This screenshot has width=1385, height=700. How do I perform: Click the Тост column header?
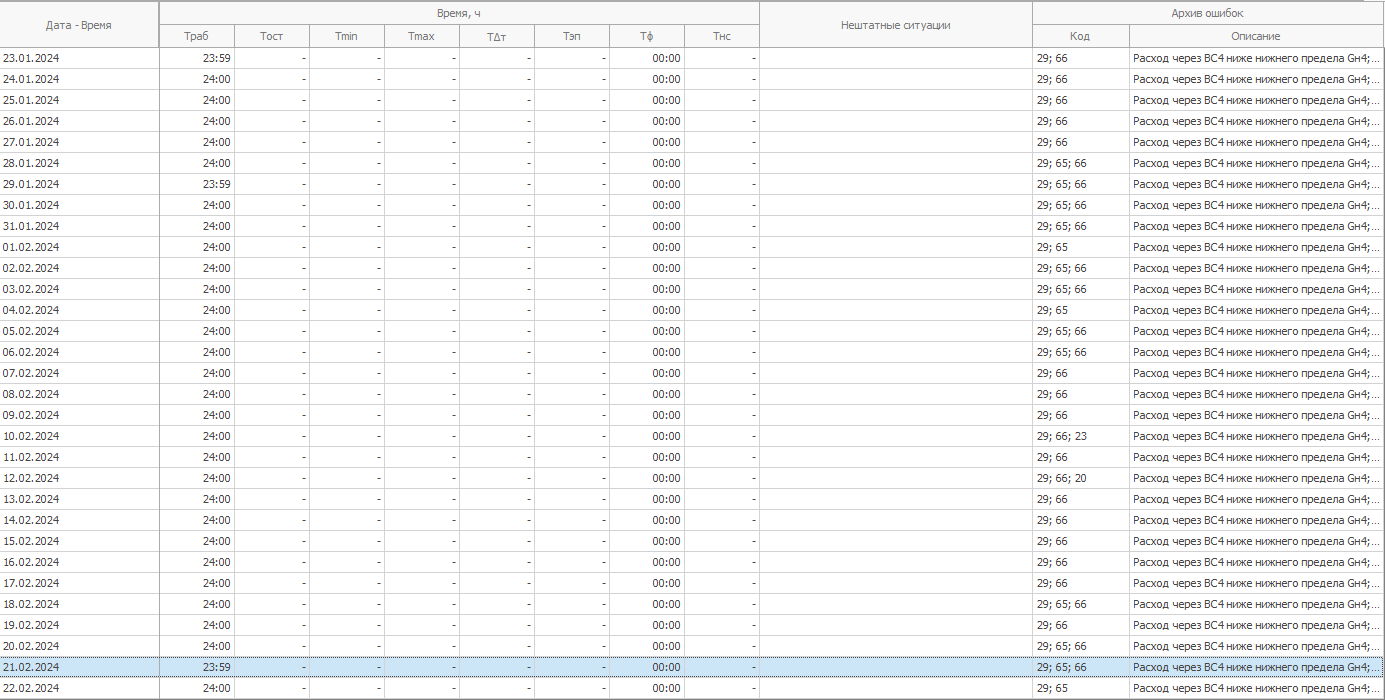point(272,36)
